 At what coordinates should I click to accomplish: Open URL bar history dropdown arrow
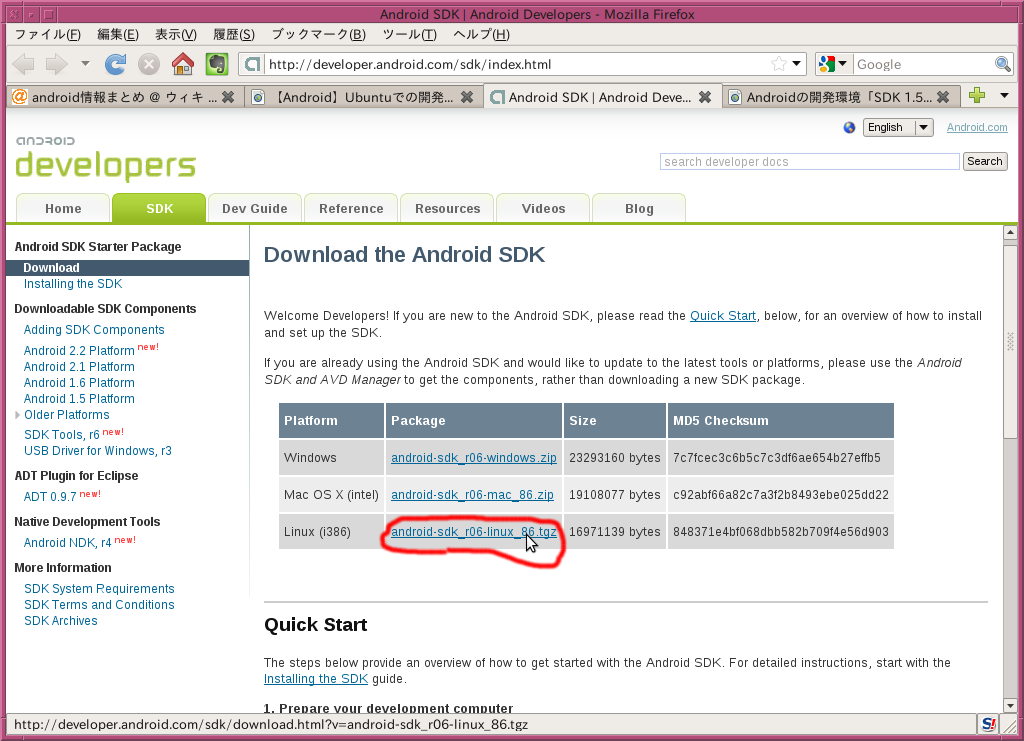(x=796, y=64)
